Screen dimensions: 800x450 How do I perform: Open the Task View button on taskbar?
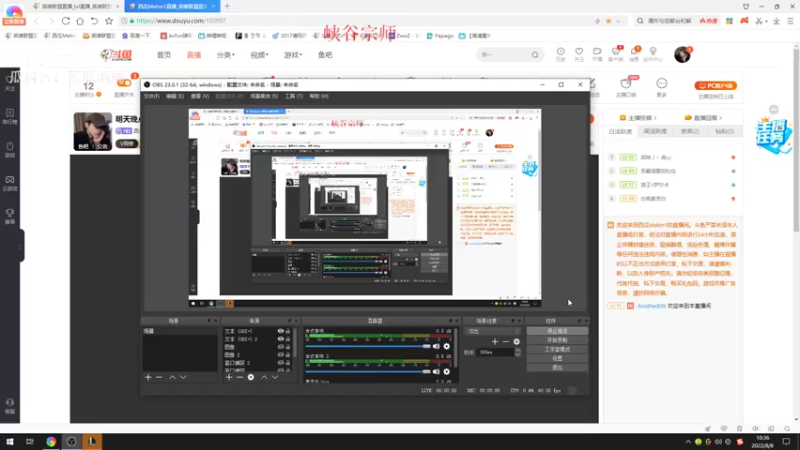coord(30,441)
